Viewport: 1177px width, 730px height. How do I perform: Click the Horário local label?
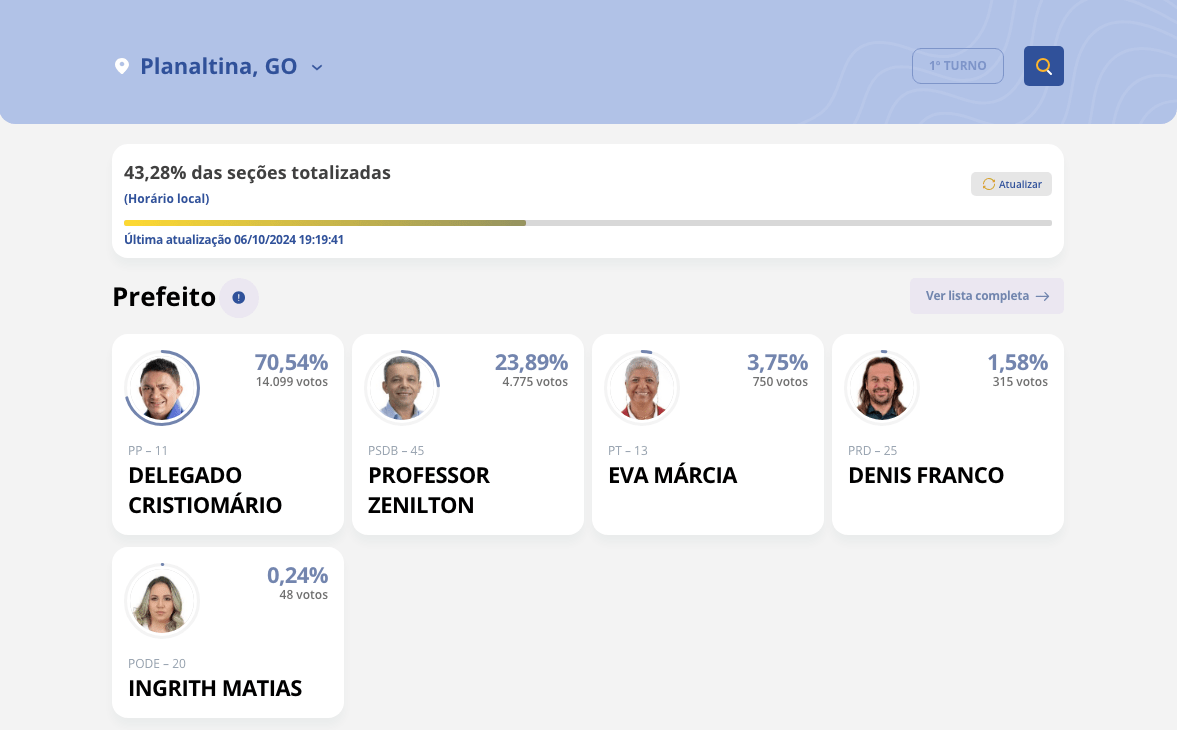click(x=166, y=198)
